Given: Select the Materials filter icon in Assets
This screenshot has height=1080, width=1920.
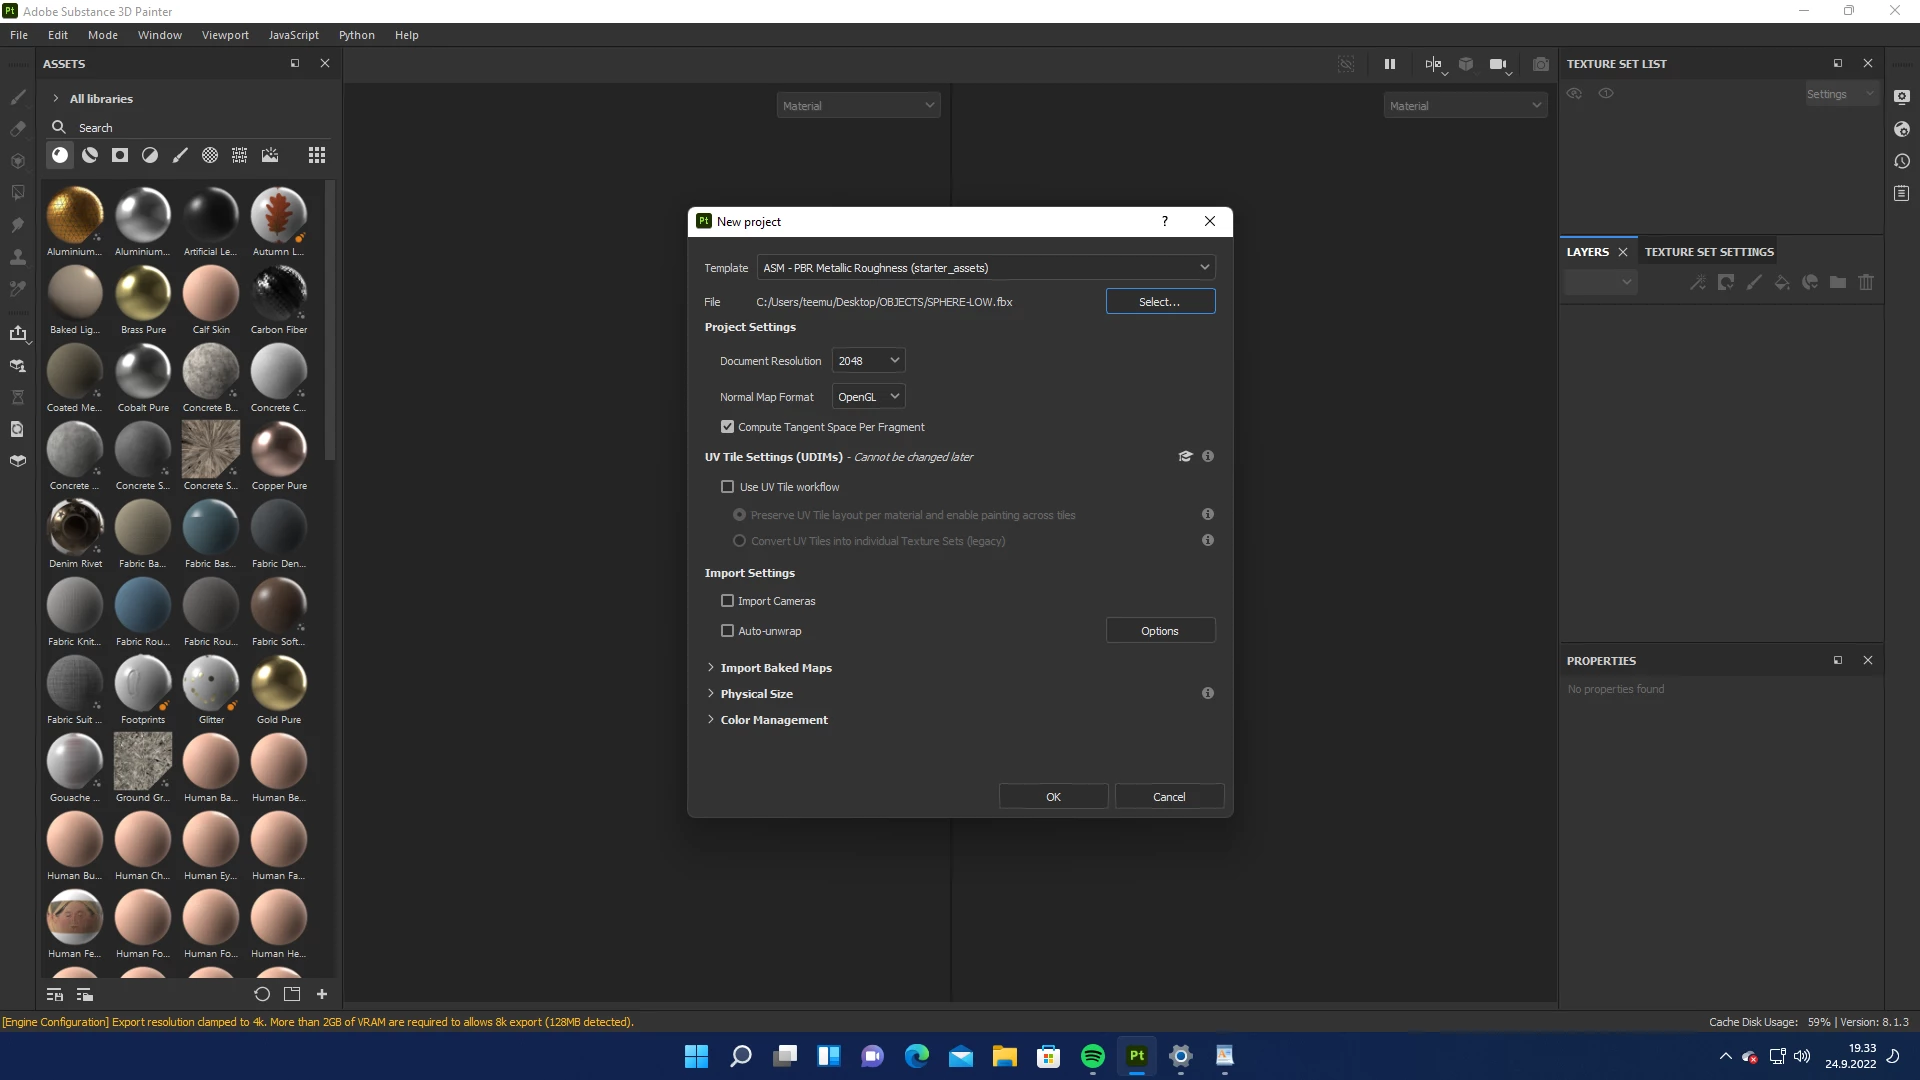Looking at the screenshot, I should coord(60,155).
